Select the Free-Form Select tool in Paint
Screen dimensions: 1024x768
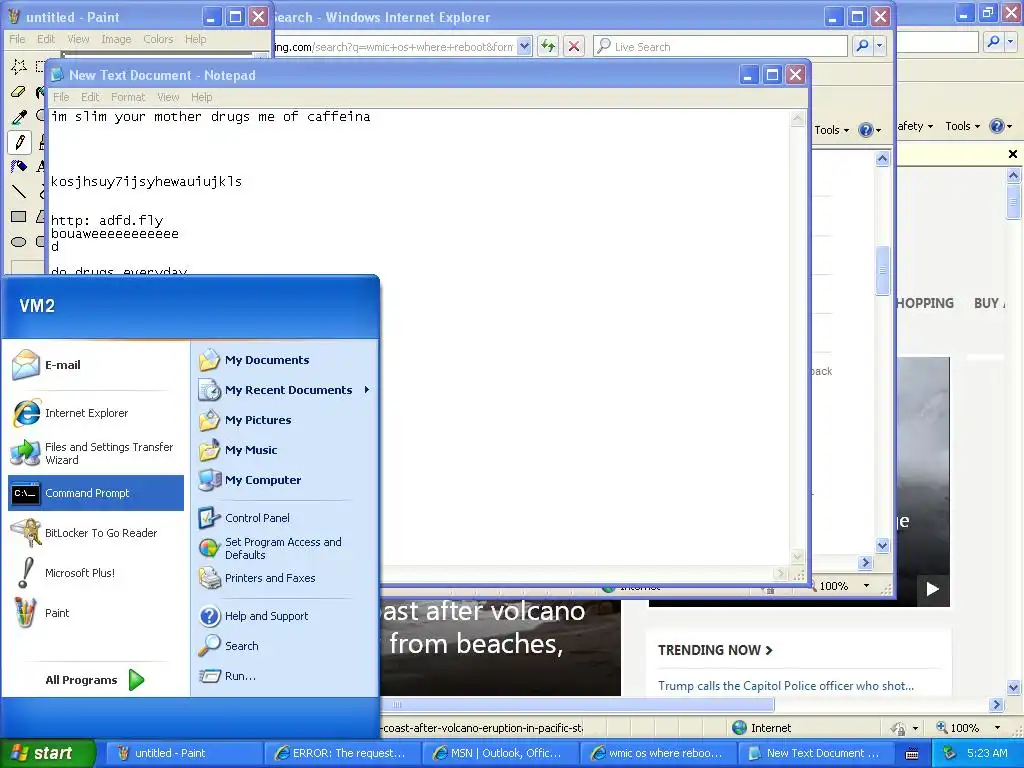[x=19, y=66]
